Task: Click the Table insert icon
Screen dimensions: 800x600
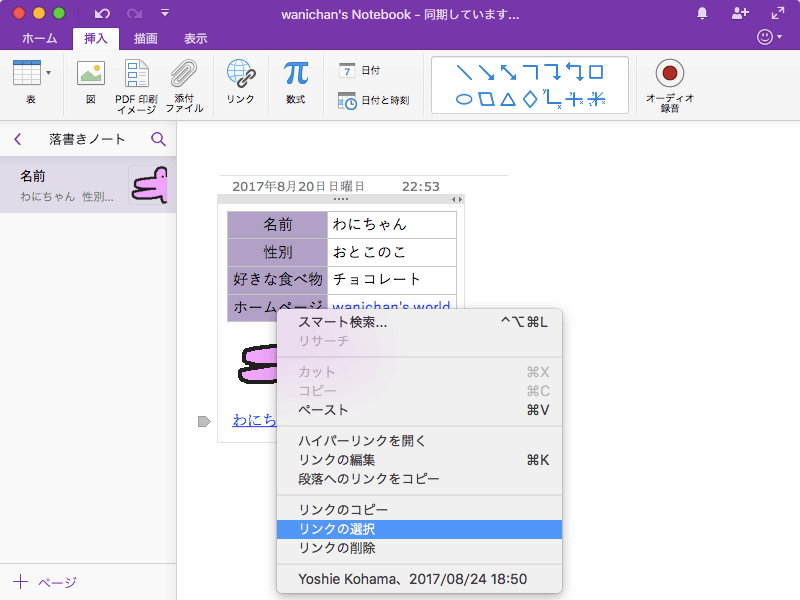Action: [x=26, y=73]
